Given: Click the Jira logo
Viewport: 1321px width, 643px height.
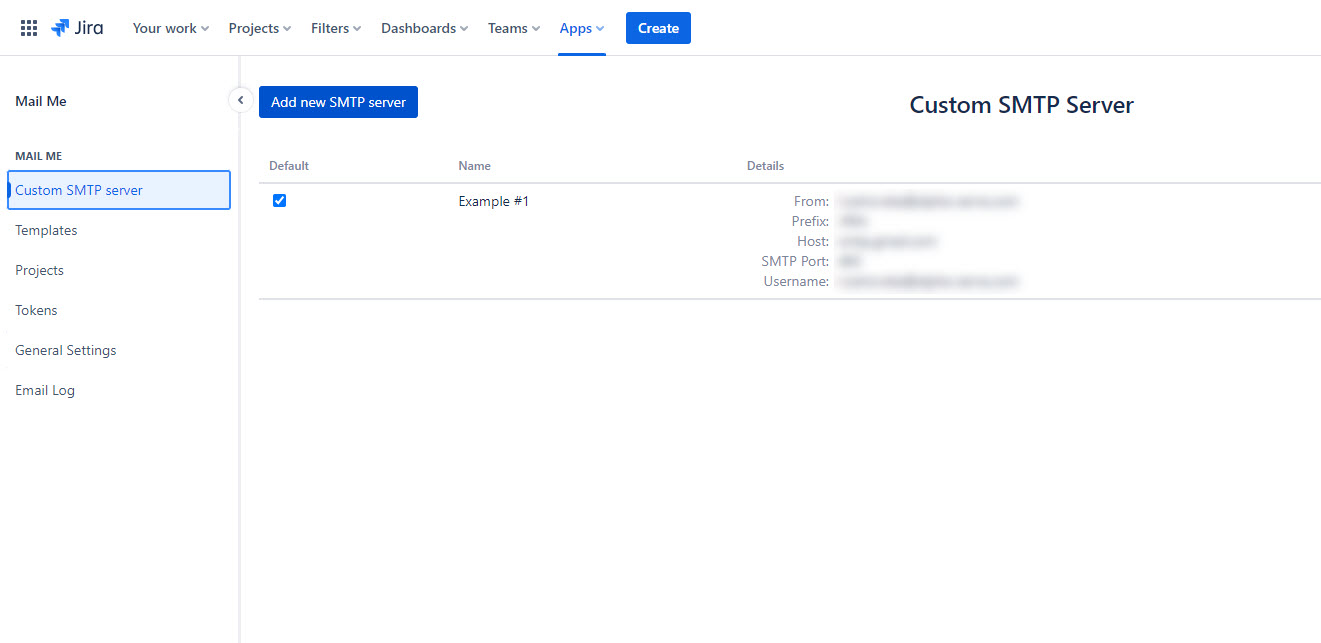Looking at the screenshot, I should 77,28.
